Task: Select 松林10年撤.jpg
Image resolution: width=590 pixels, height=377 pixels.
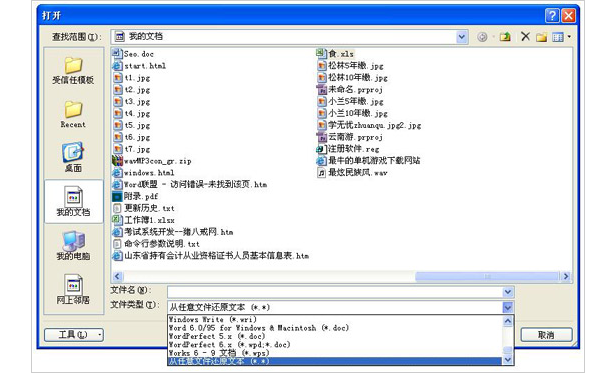Action: point(352,78)
